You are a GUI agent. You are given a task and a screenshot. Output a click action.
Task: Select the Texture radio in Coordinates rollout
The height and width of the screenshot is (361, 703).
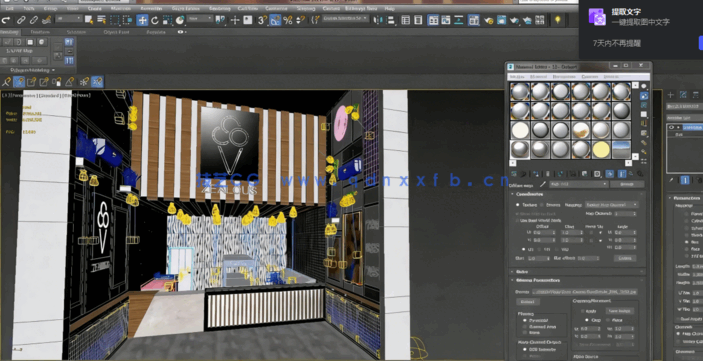point(518,204)
